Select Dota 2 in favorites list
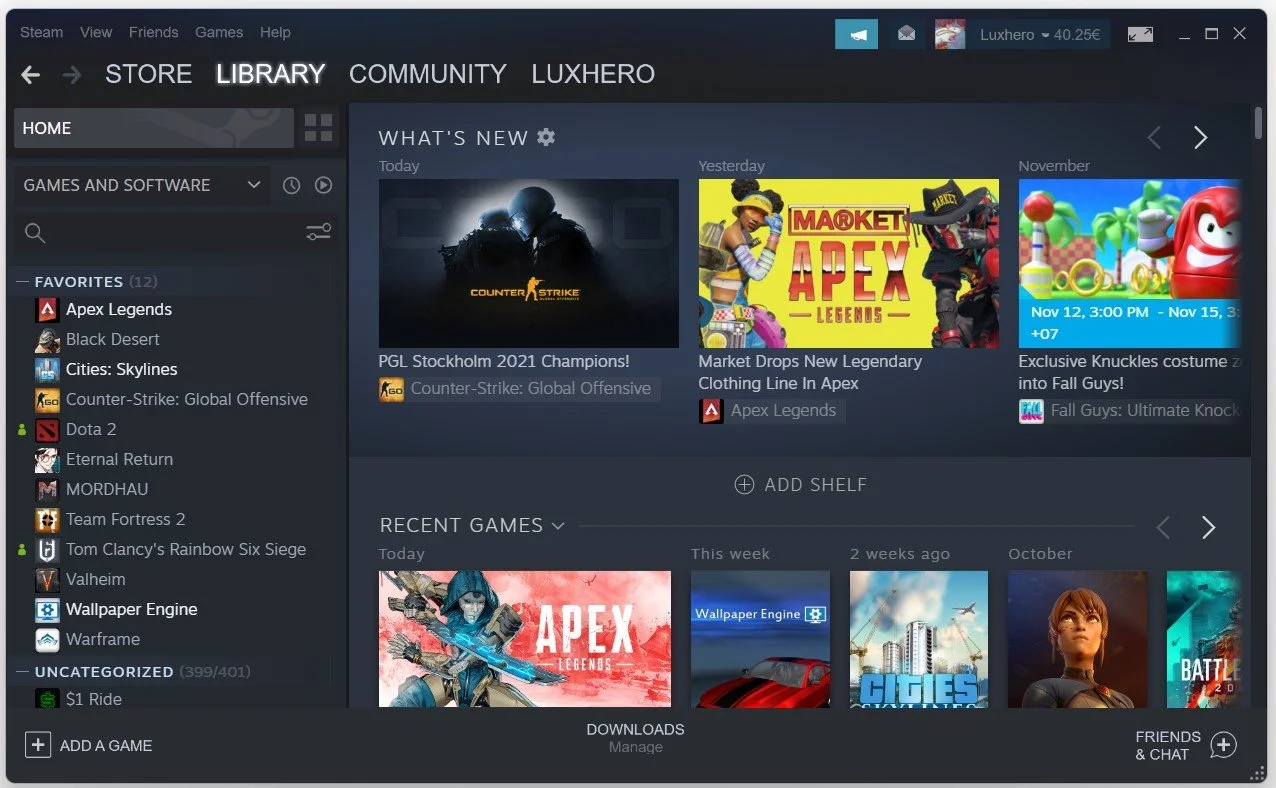Image resolution: width=1276 pixels, height=788 pixels. [x=91, y=430]
